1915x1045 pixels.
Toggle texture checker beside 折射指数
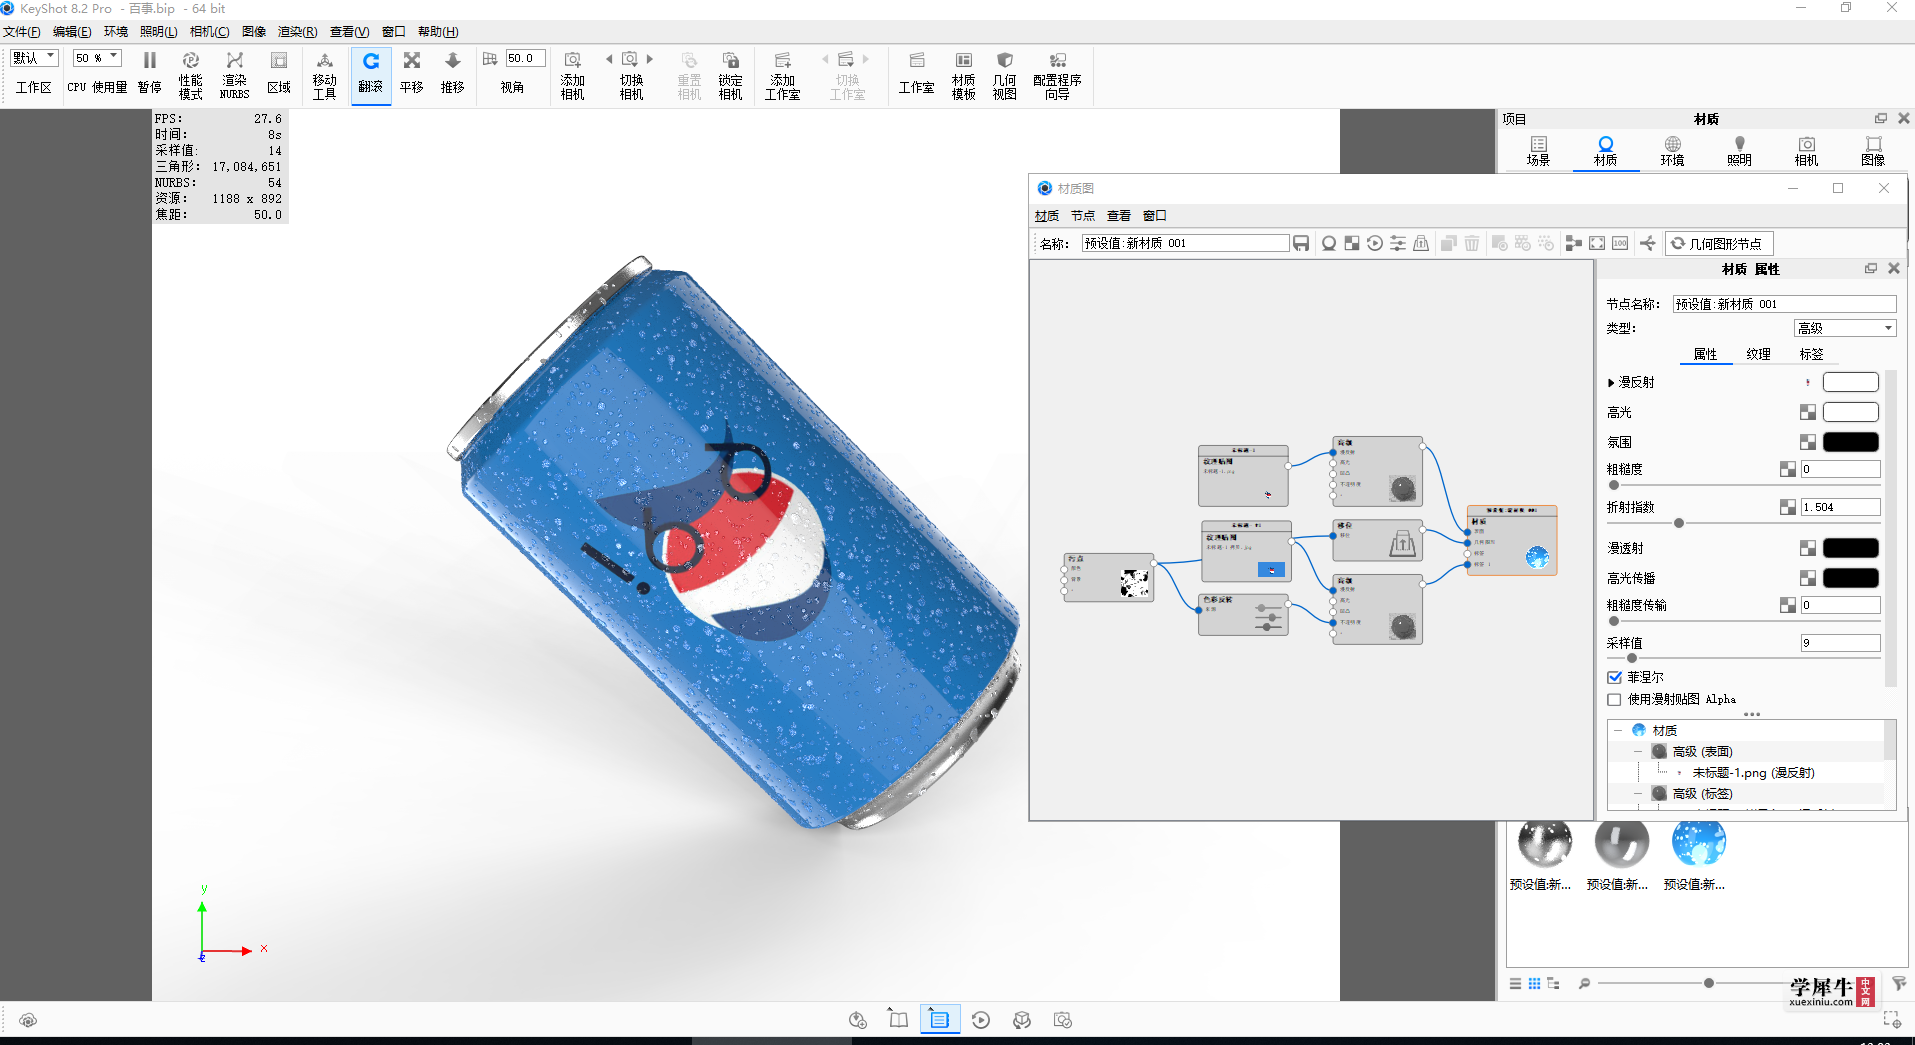[x=1788, y=507]
